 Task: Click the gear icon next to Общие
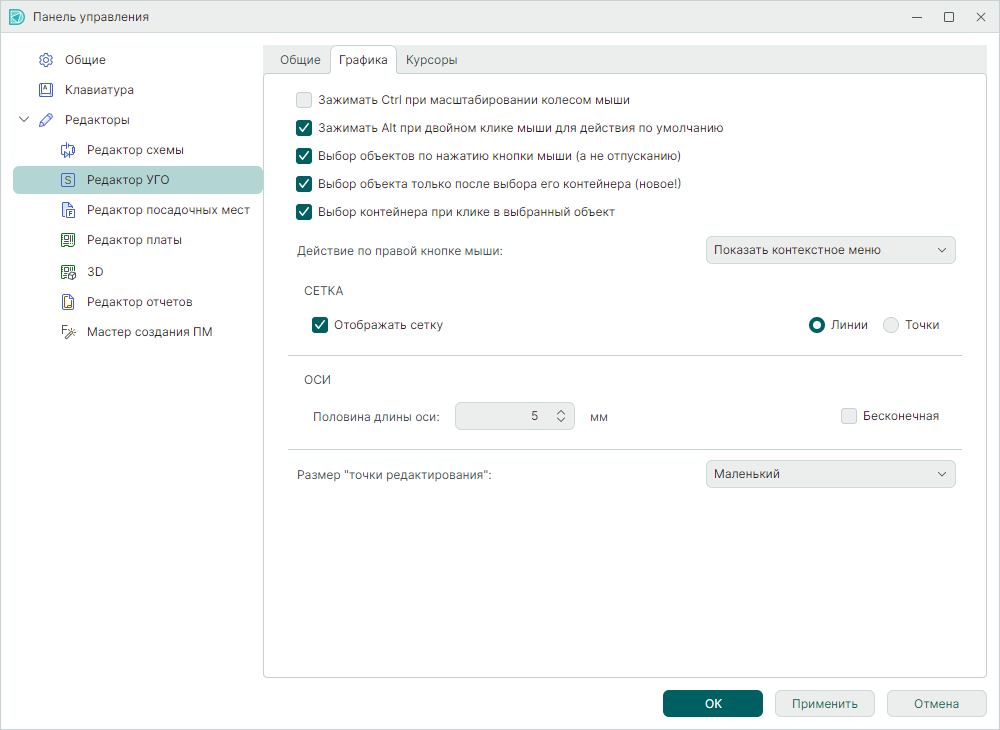46,60
